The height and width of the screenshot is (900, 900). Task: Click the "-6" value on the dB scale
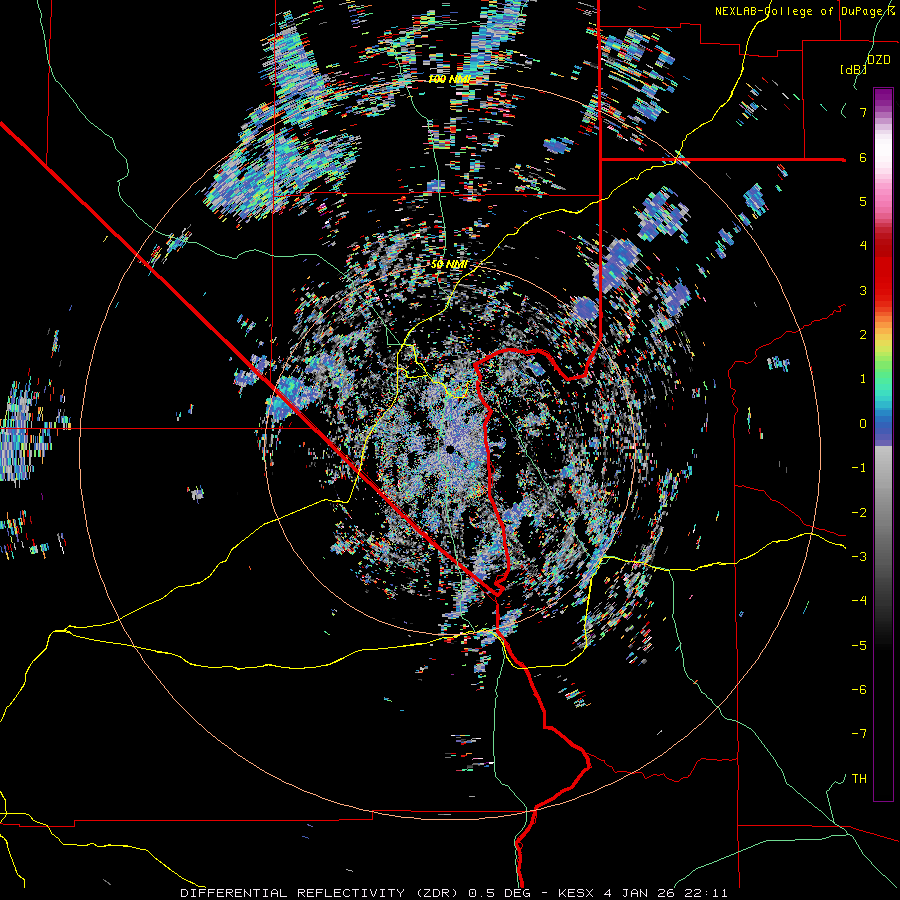tap(859, 690)
